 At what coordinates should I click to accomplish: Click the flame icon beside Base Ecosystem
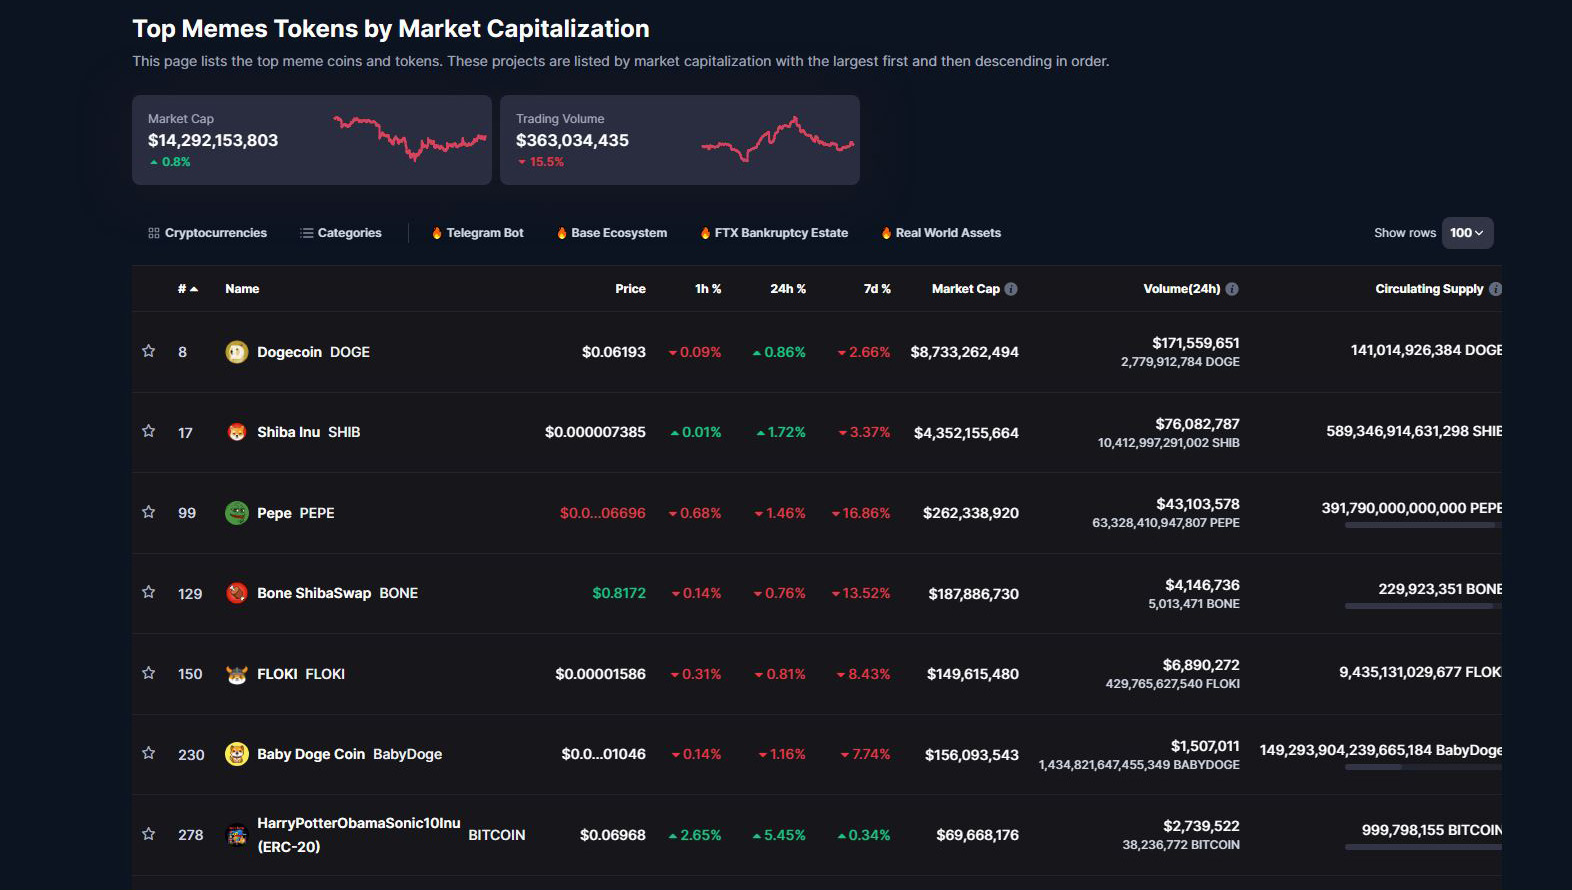562,233
